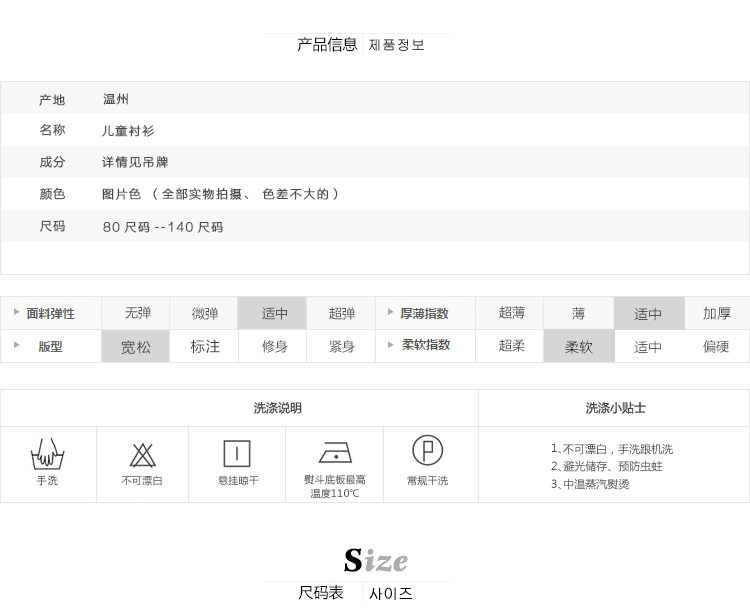Click 不可漂白 caption
Image resolution: width=750 pixels, height=610 pixels.
142,480
